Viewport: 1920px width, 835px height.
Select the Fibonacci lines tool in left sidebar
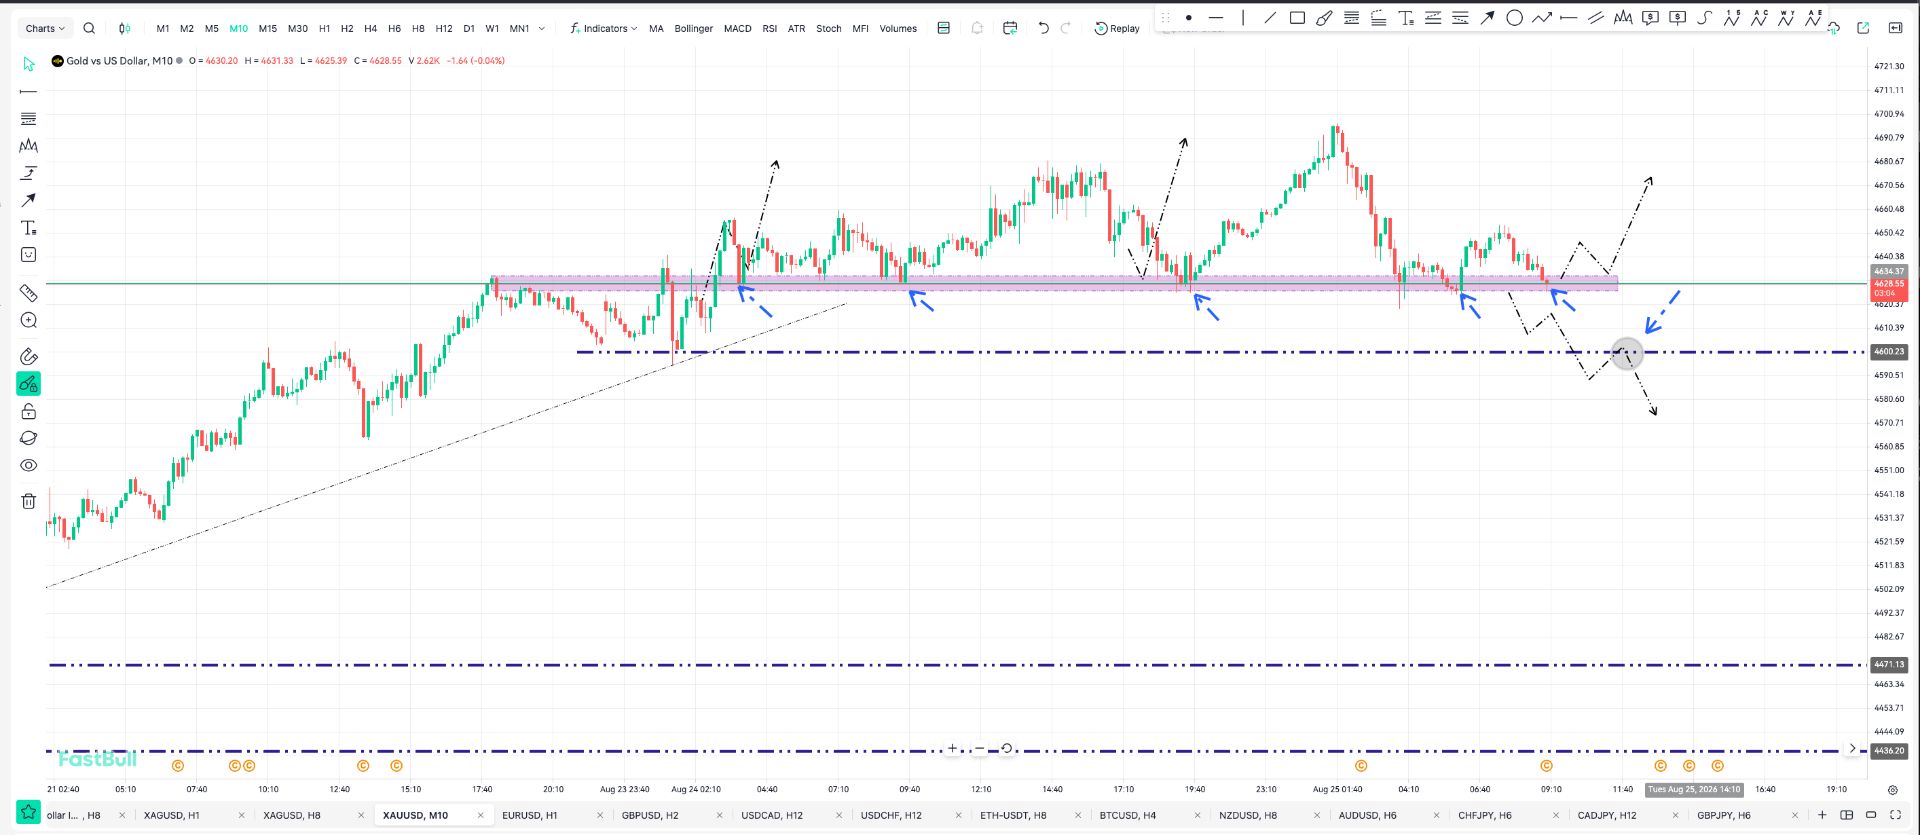pyautogui.click(x=29, y=118)
